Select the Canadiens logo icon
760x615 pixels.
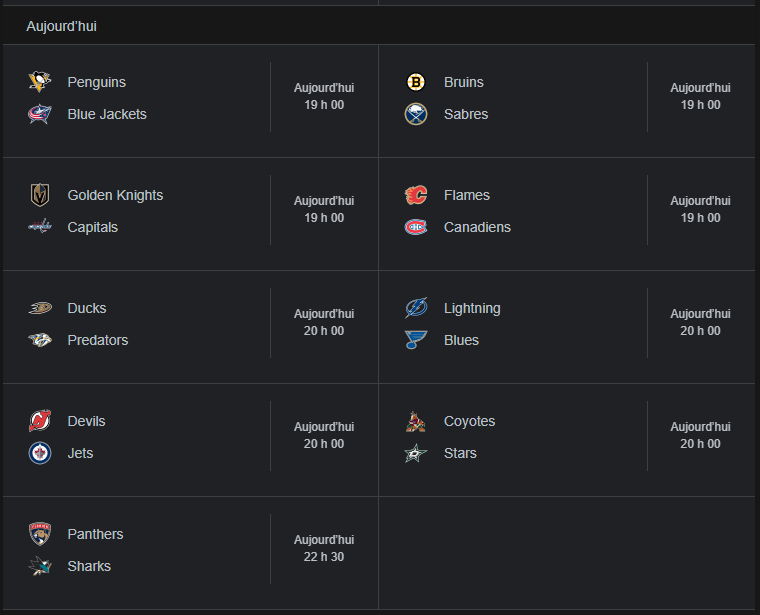point(416,227)
